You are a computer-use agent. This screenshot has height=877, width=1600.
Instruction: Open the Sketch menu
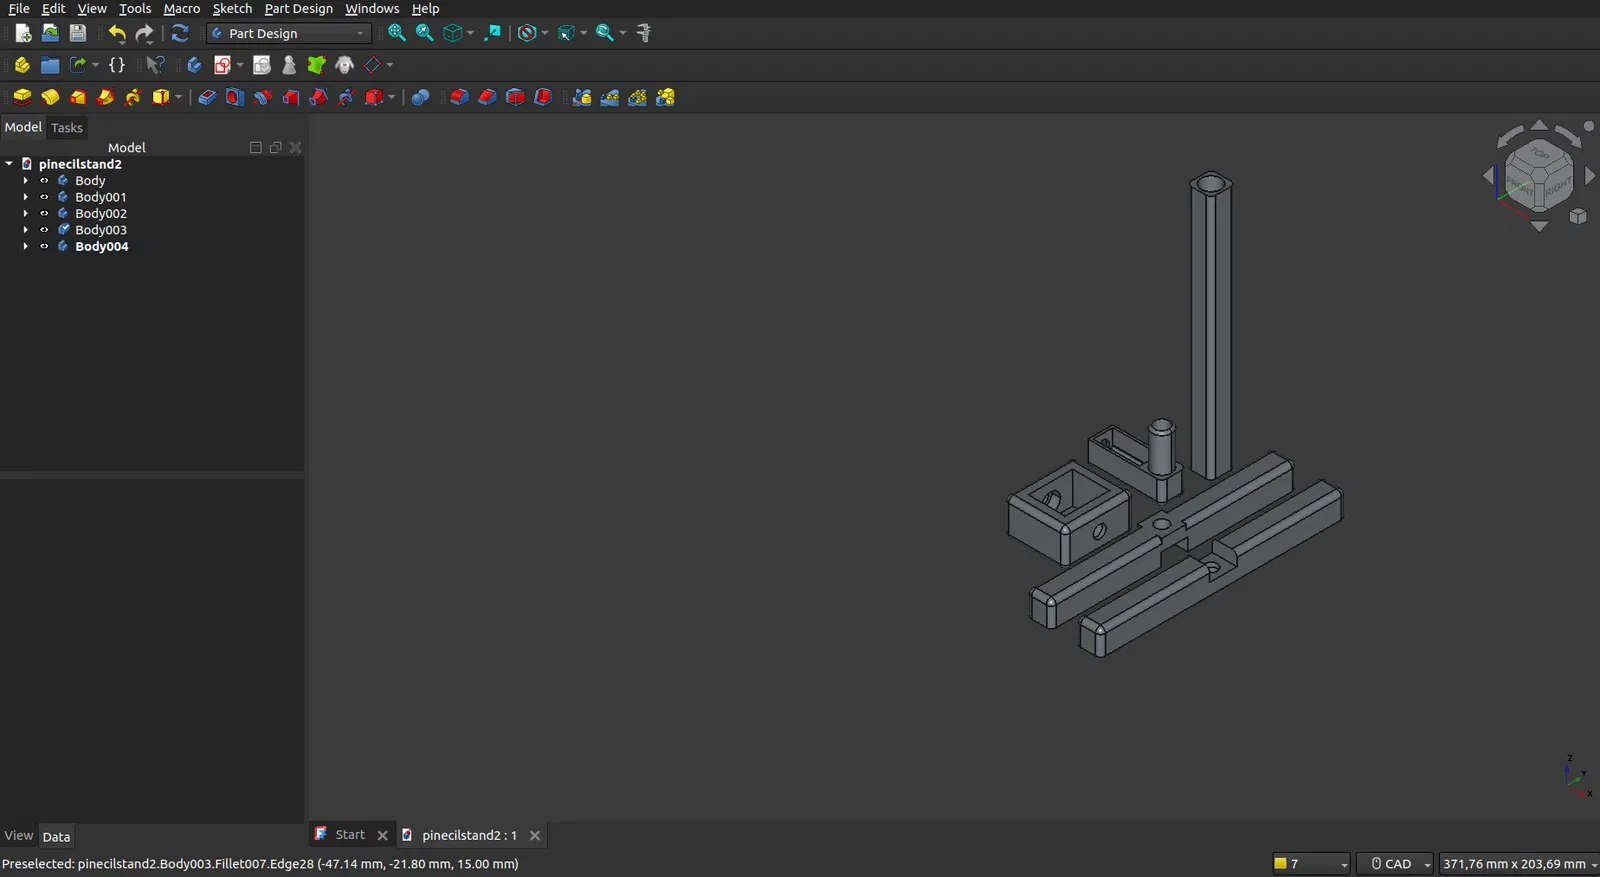(232, 8)
